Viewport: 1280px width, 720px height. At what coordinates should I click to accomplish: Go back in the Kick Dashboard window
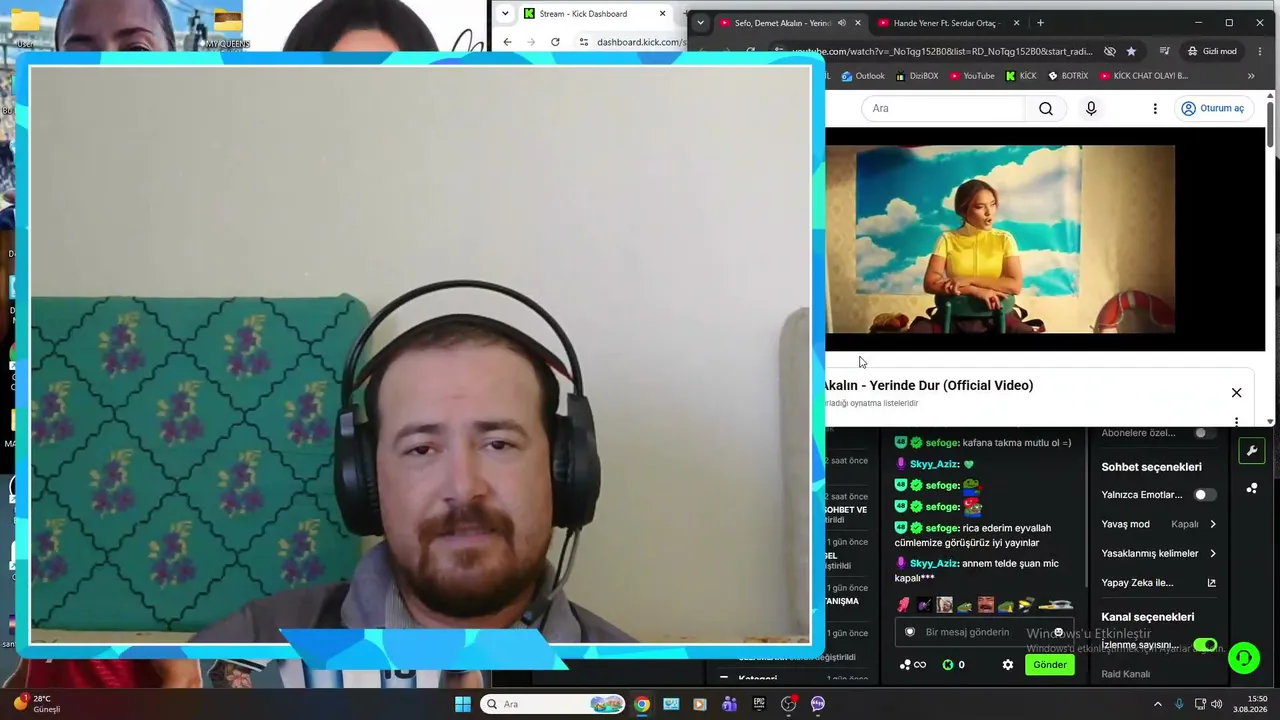507,42
